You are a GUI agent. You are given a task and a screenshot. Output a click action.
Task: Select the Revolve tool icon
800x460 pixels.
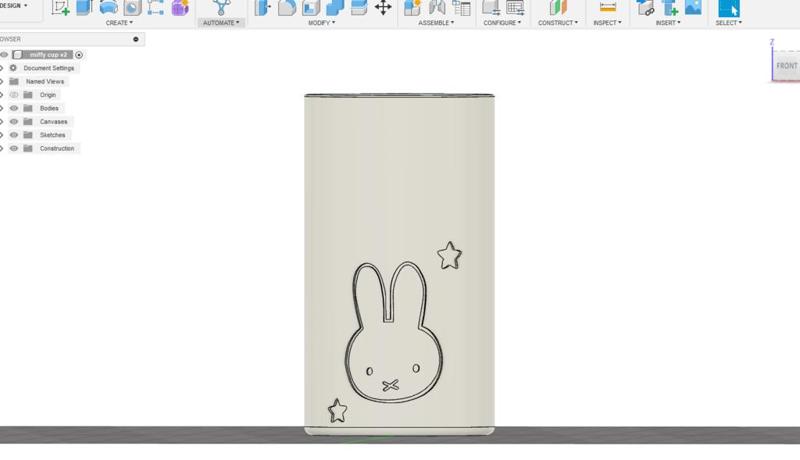(108, 7)
